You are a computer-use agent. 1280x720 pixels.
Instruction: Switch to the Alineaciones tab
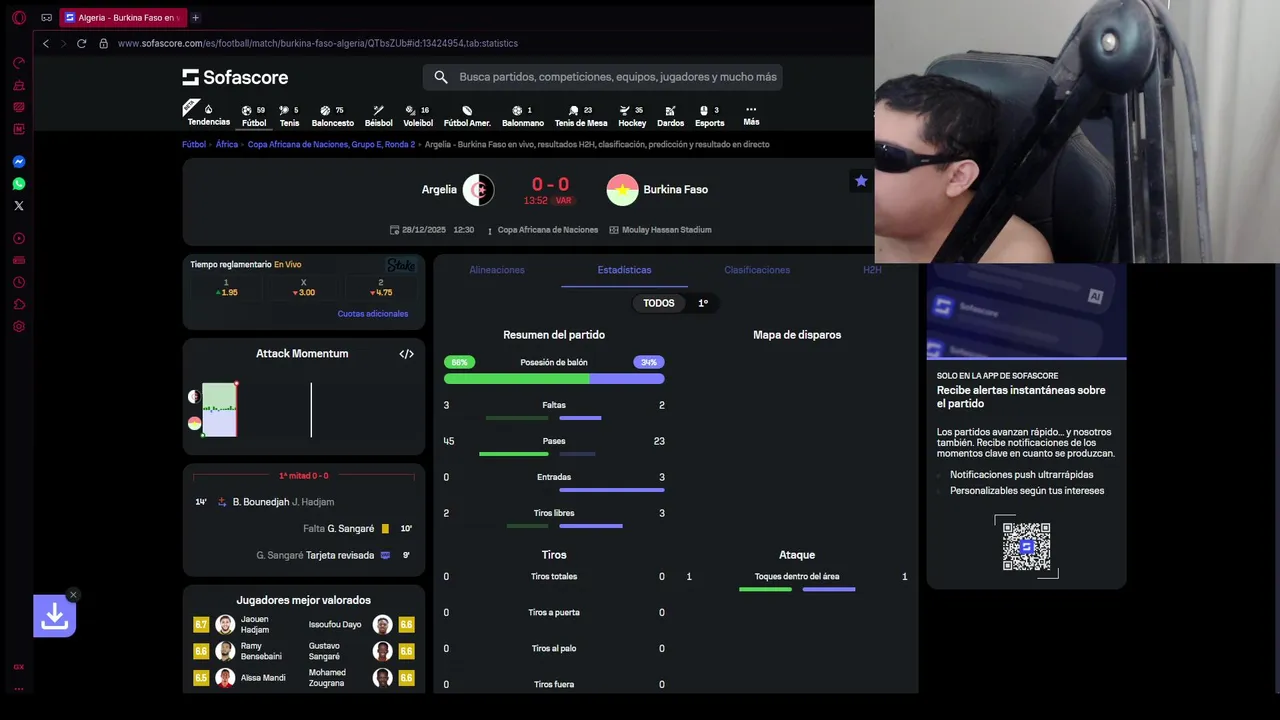point(497,270)
